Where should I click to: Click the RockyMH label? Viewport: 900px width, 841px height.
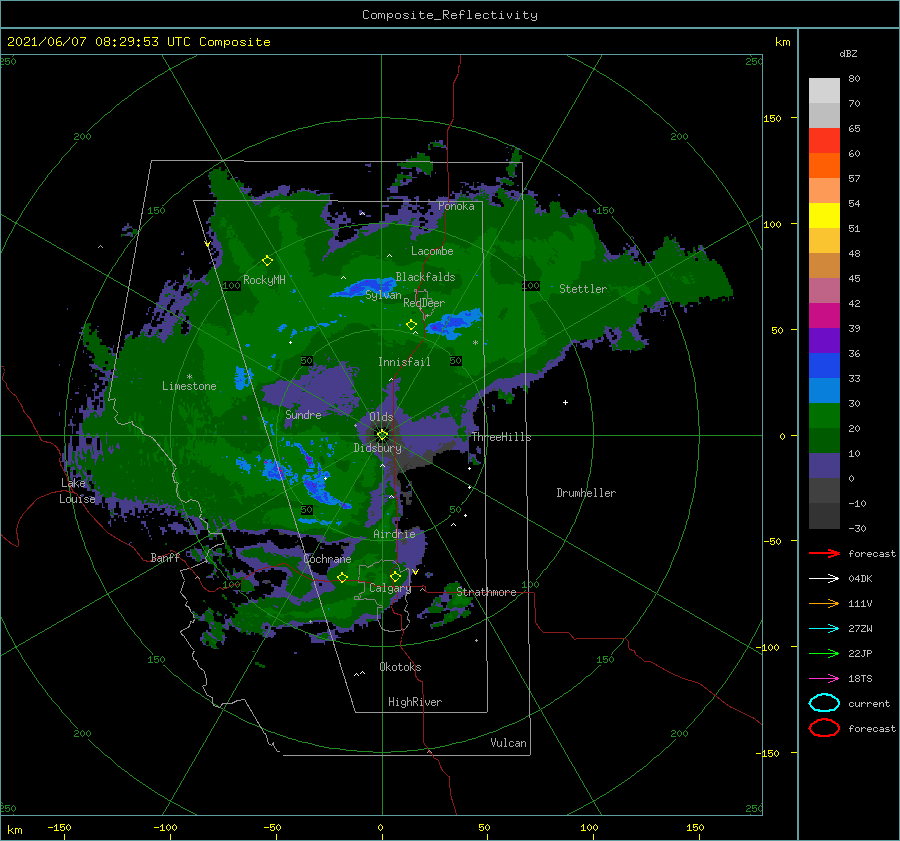pos(264,280)
